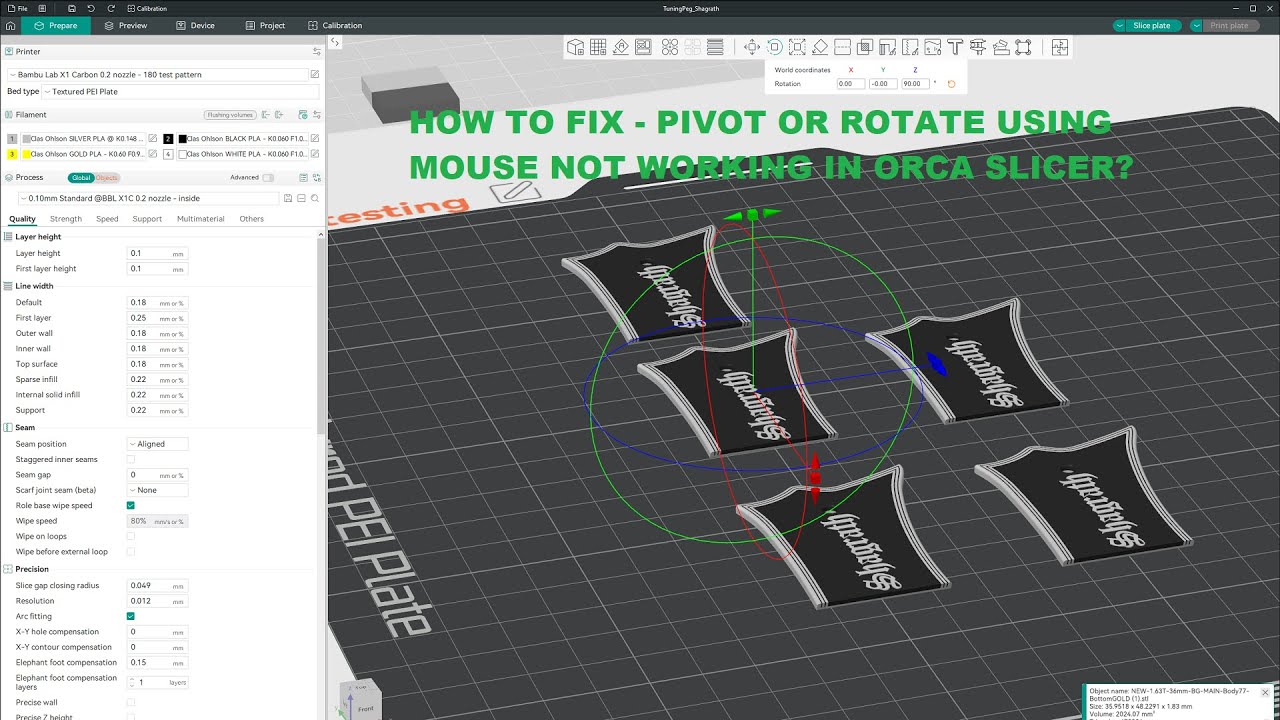Click the Arrange all objects icon

643,47
